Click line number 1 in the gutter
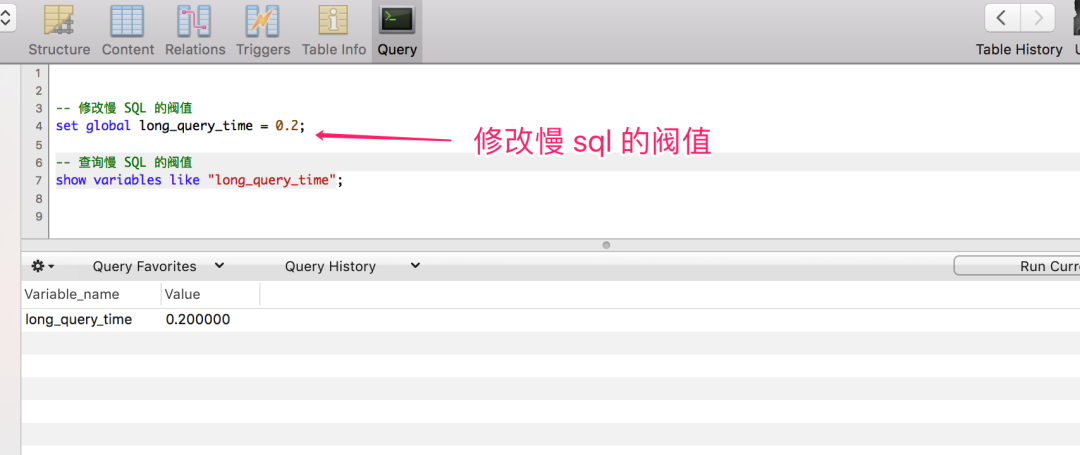The image size is (1080, 455). [38, 72]
